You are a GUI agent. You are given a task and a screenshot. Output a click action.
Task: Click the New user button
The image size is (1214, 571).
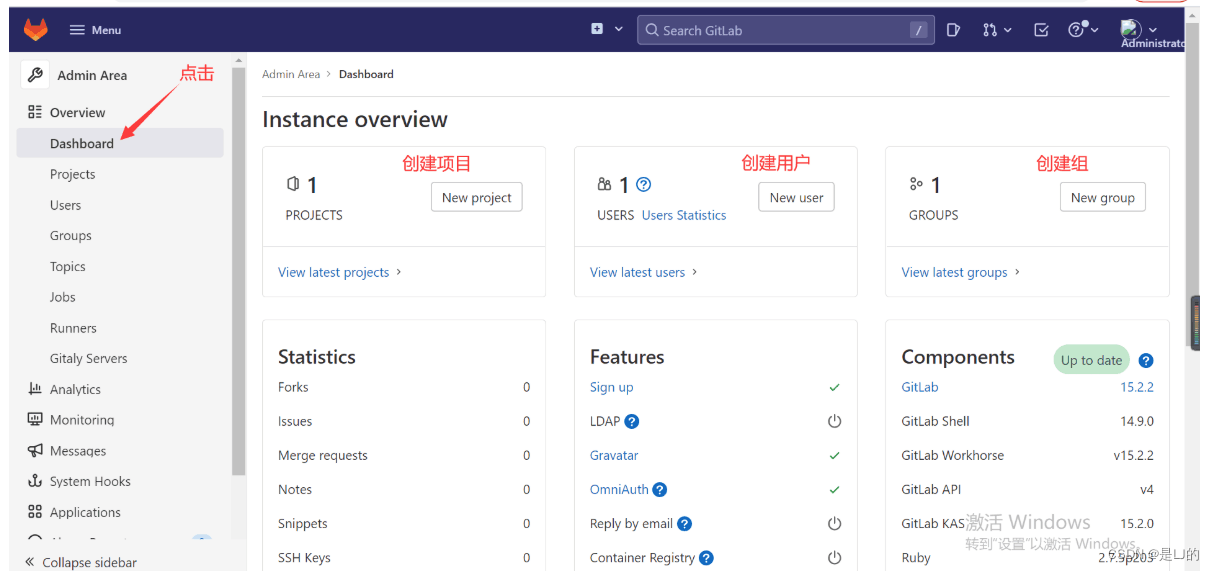pos(796,197)
